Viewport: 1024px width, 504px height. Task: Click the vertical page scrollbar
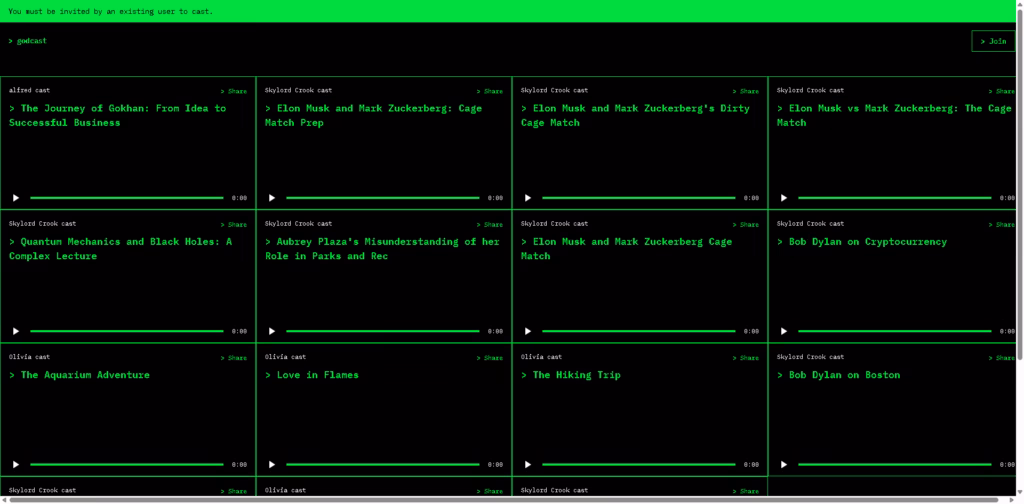[1020, 183]
